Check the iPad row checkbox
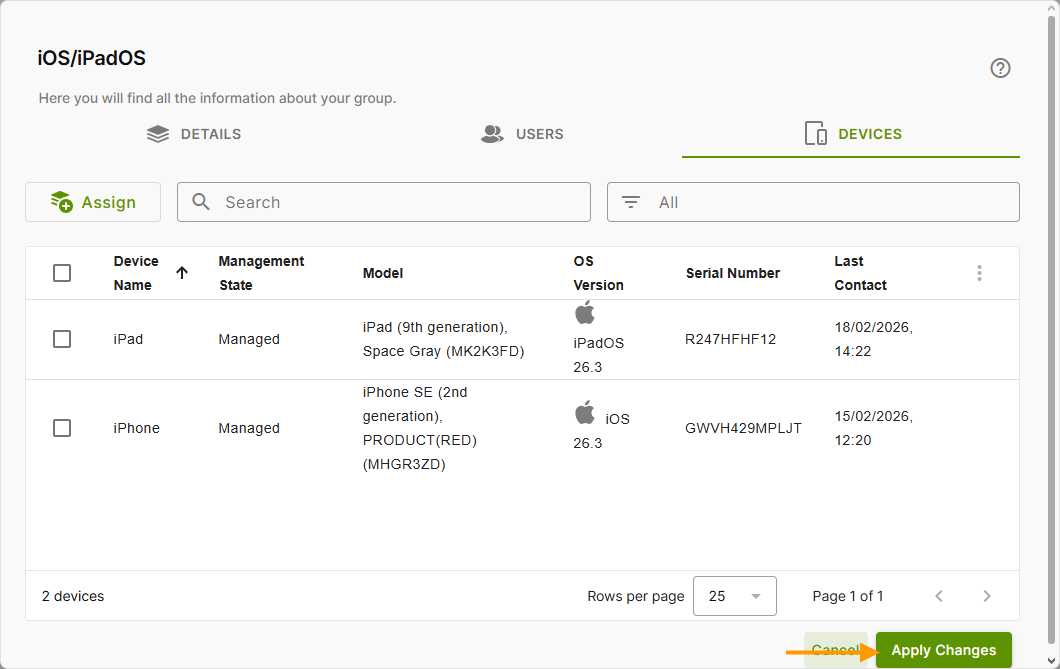This screenshot has width=1060, height=669. [x=62, y=339]
